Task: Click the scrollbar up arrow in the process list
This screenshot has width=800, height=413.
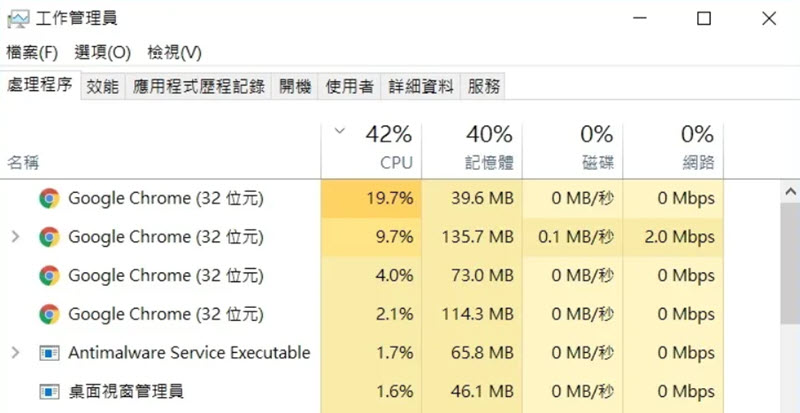Action: pos(791,190)
